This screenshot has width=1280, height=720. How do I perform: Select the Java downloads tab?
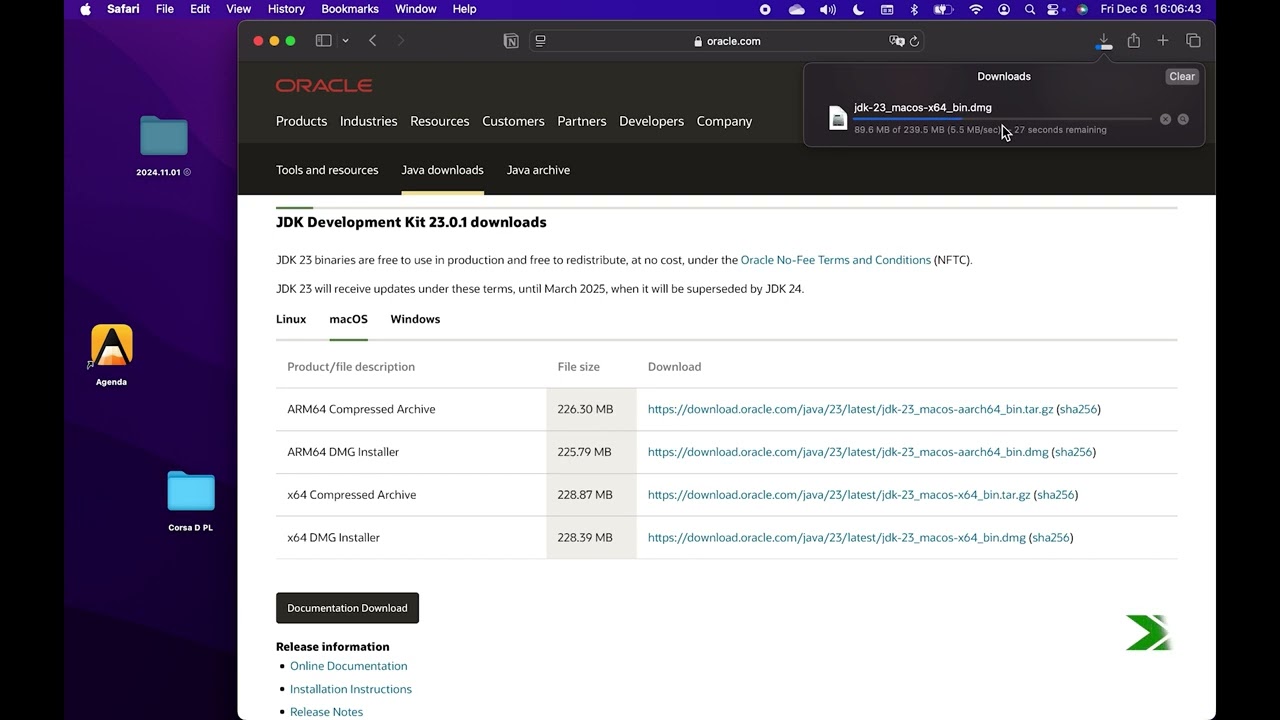click(442, 170)
